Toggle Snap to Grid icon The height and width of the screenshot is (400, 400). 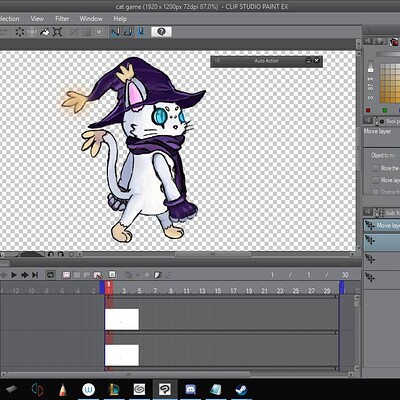pyautogui.click(x=141, y=32)
